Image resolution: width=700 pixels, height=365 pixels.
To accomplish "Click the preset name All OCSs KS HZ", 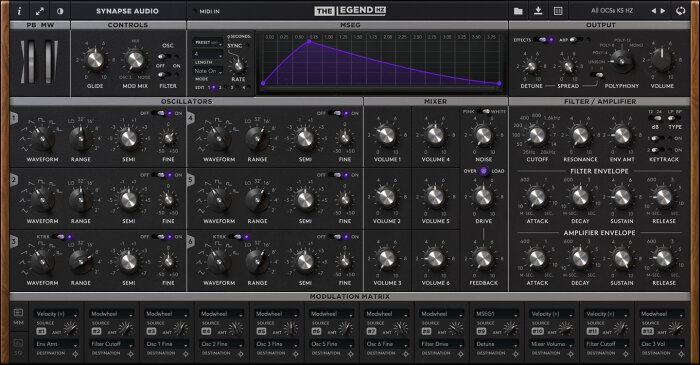I will pyautogui.click(x=612, y=11).
